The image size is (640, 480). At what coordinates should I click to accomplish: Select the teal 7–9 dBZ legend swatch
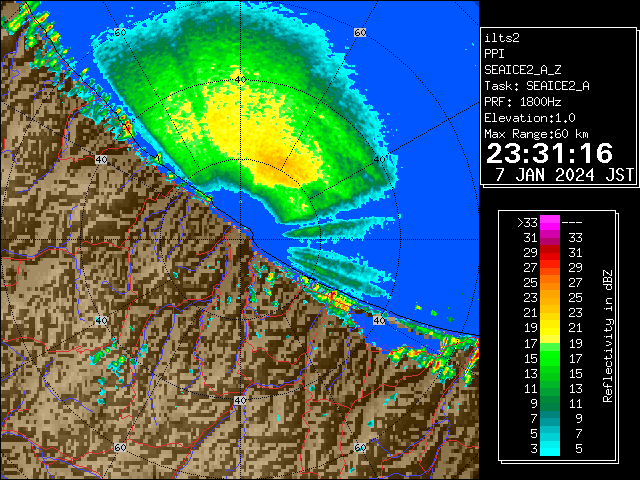[550, 418]
